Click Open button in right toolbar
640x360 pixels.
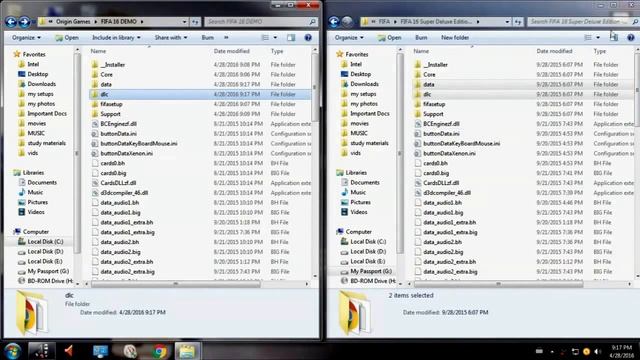point(389,38)
